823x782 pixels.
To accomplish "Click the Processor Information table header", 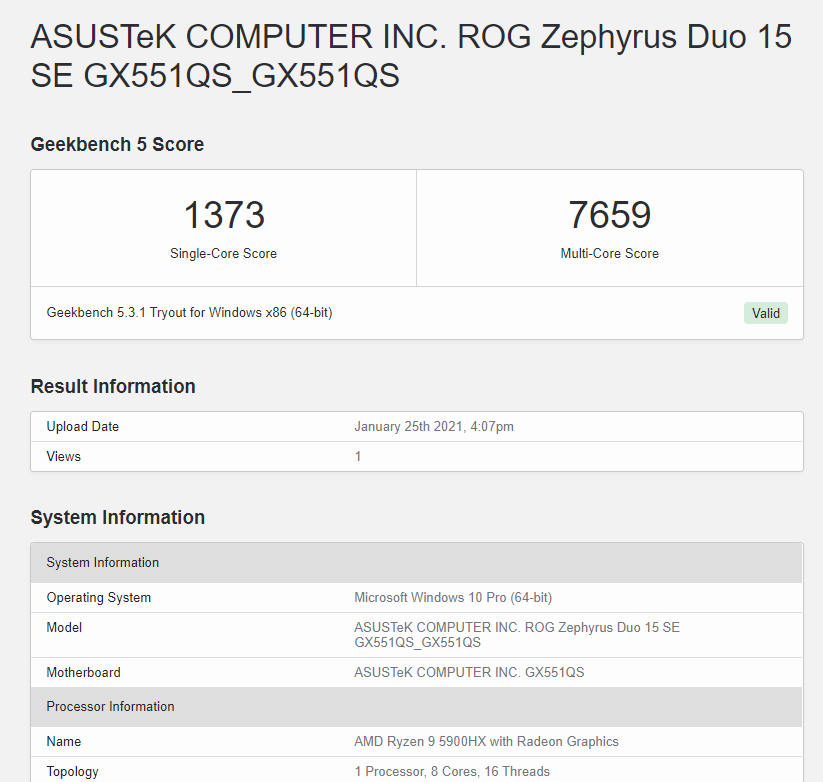I will point(416,707).
